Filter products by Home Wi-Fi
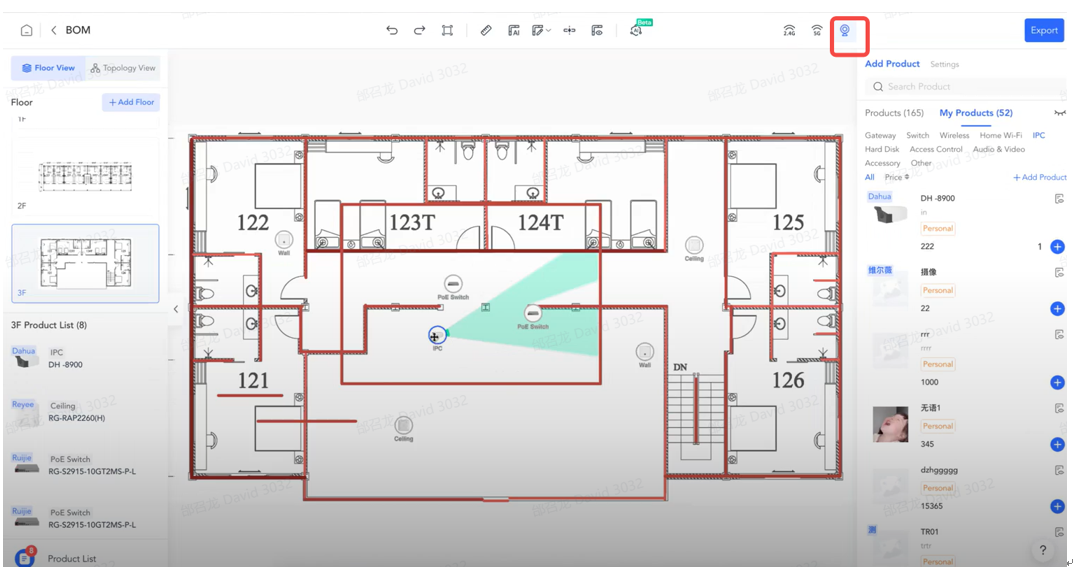 tap(1000, 136)
